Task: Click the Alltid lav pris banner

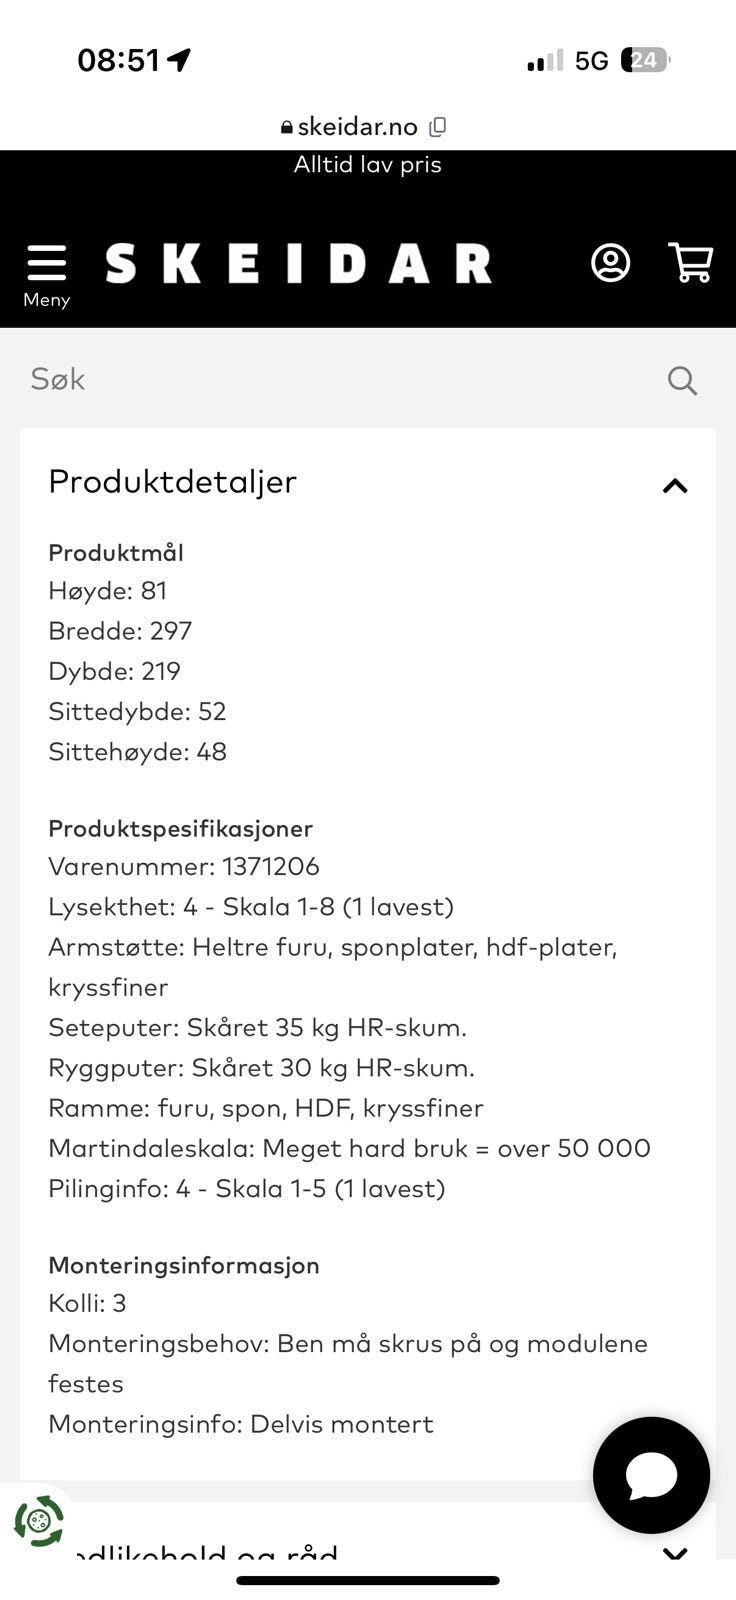Action: [367, 165]
